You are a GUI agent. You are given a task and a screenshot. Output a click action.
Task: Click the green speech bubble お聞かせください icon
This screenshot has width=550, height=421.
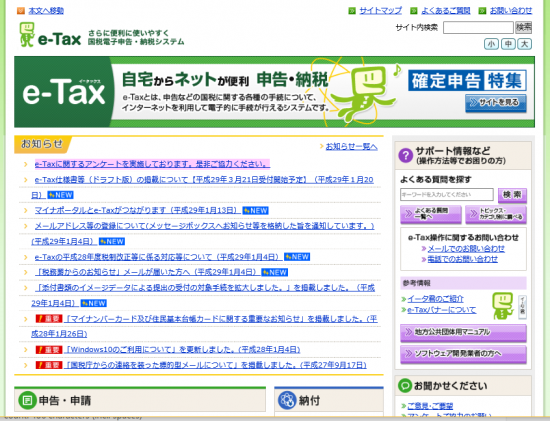click(x=405, y=386)
